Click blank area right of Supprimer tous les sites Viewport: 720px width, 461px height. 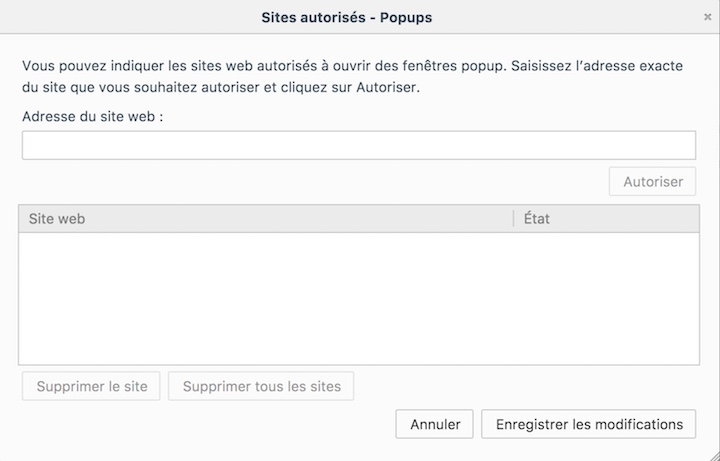pyautogui.click(x=523, y=386)
